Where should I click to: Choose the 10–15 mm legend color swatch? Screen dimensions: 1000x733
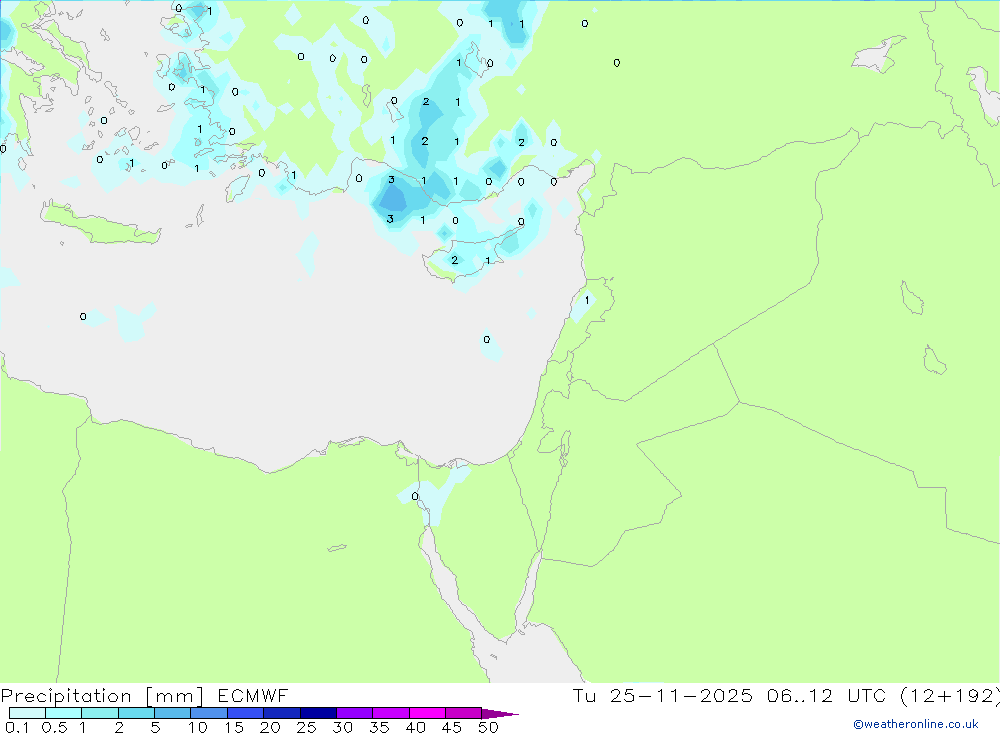[209, 713]
